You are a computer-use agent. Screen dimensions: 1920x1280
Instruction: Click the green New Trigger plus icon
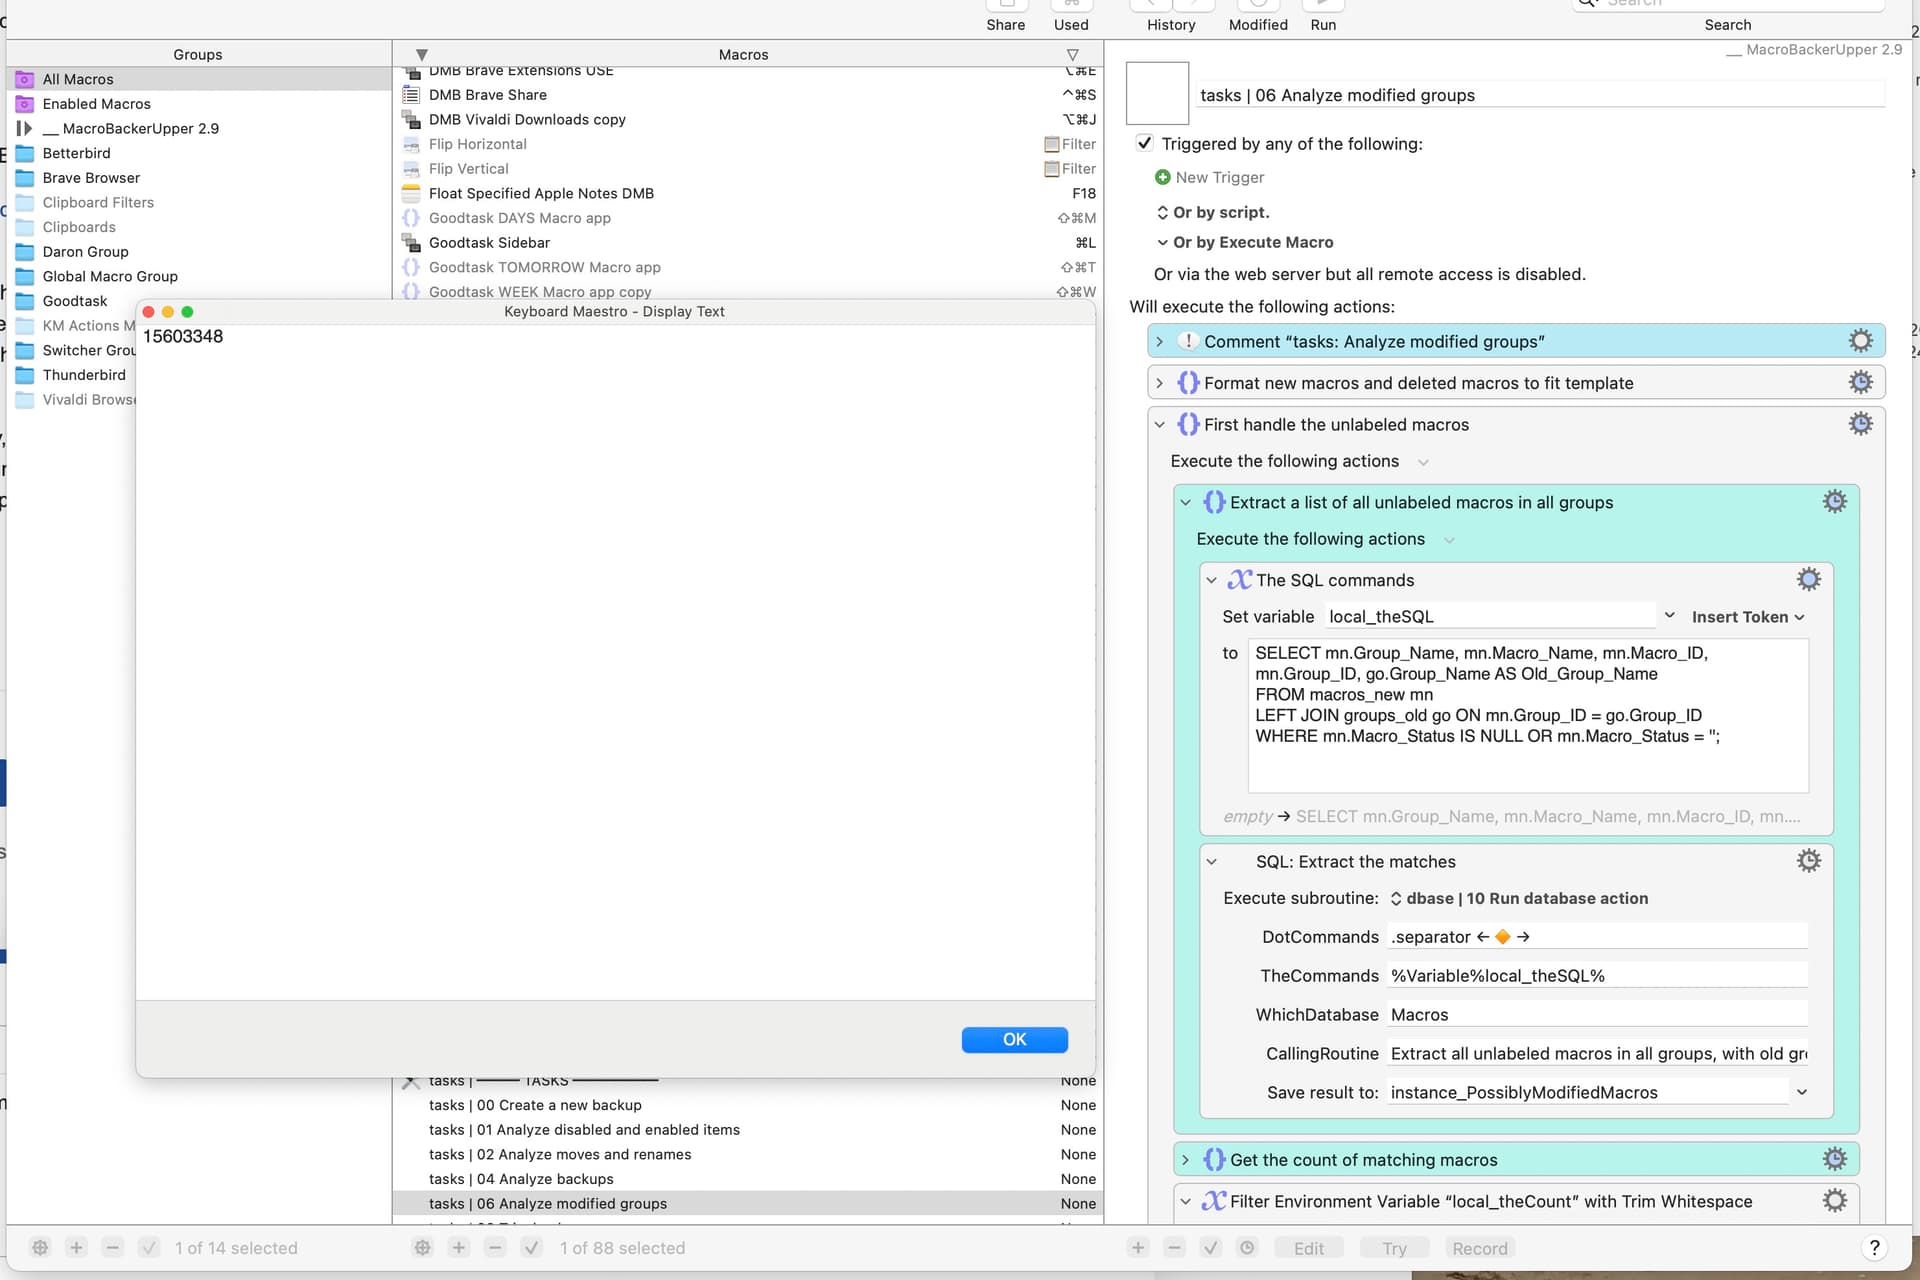coord(1162,177)
